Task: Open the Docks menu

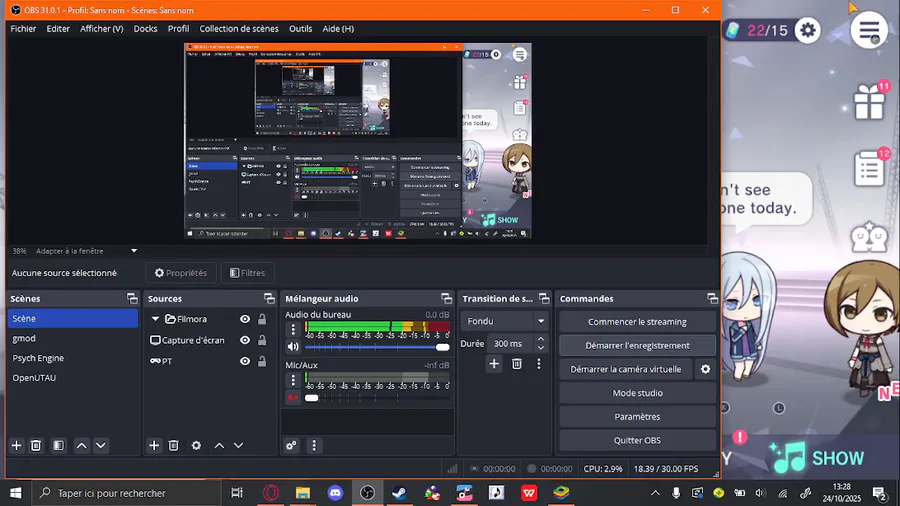Action: 145,29
